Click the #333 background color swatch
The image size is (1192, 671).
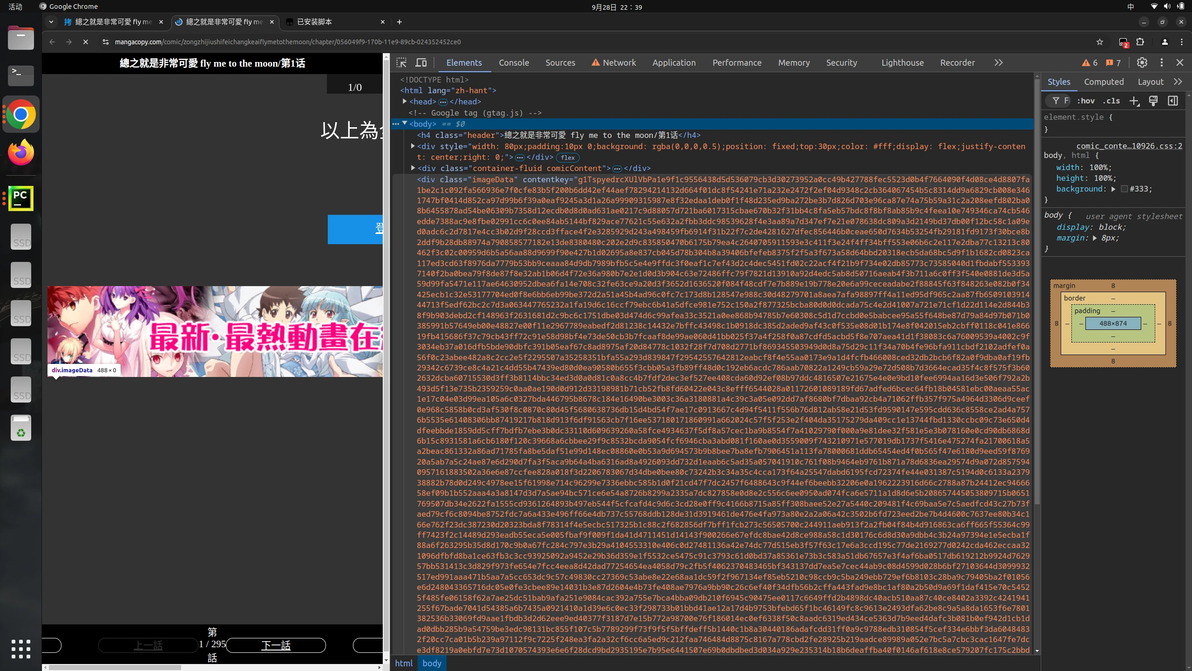(x=1124, y=188)
